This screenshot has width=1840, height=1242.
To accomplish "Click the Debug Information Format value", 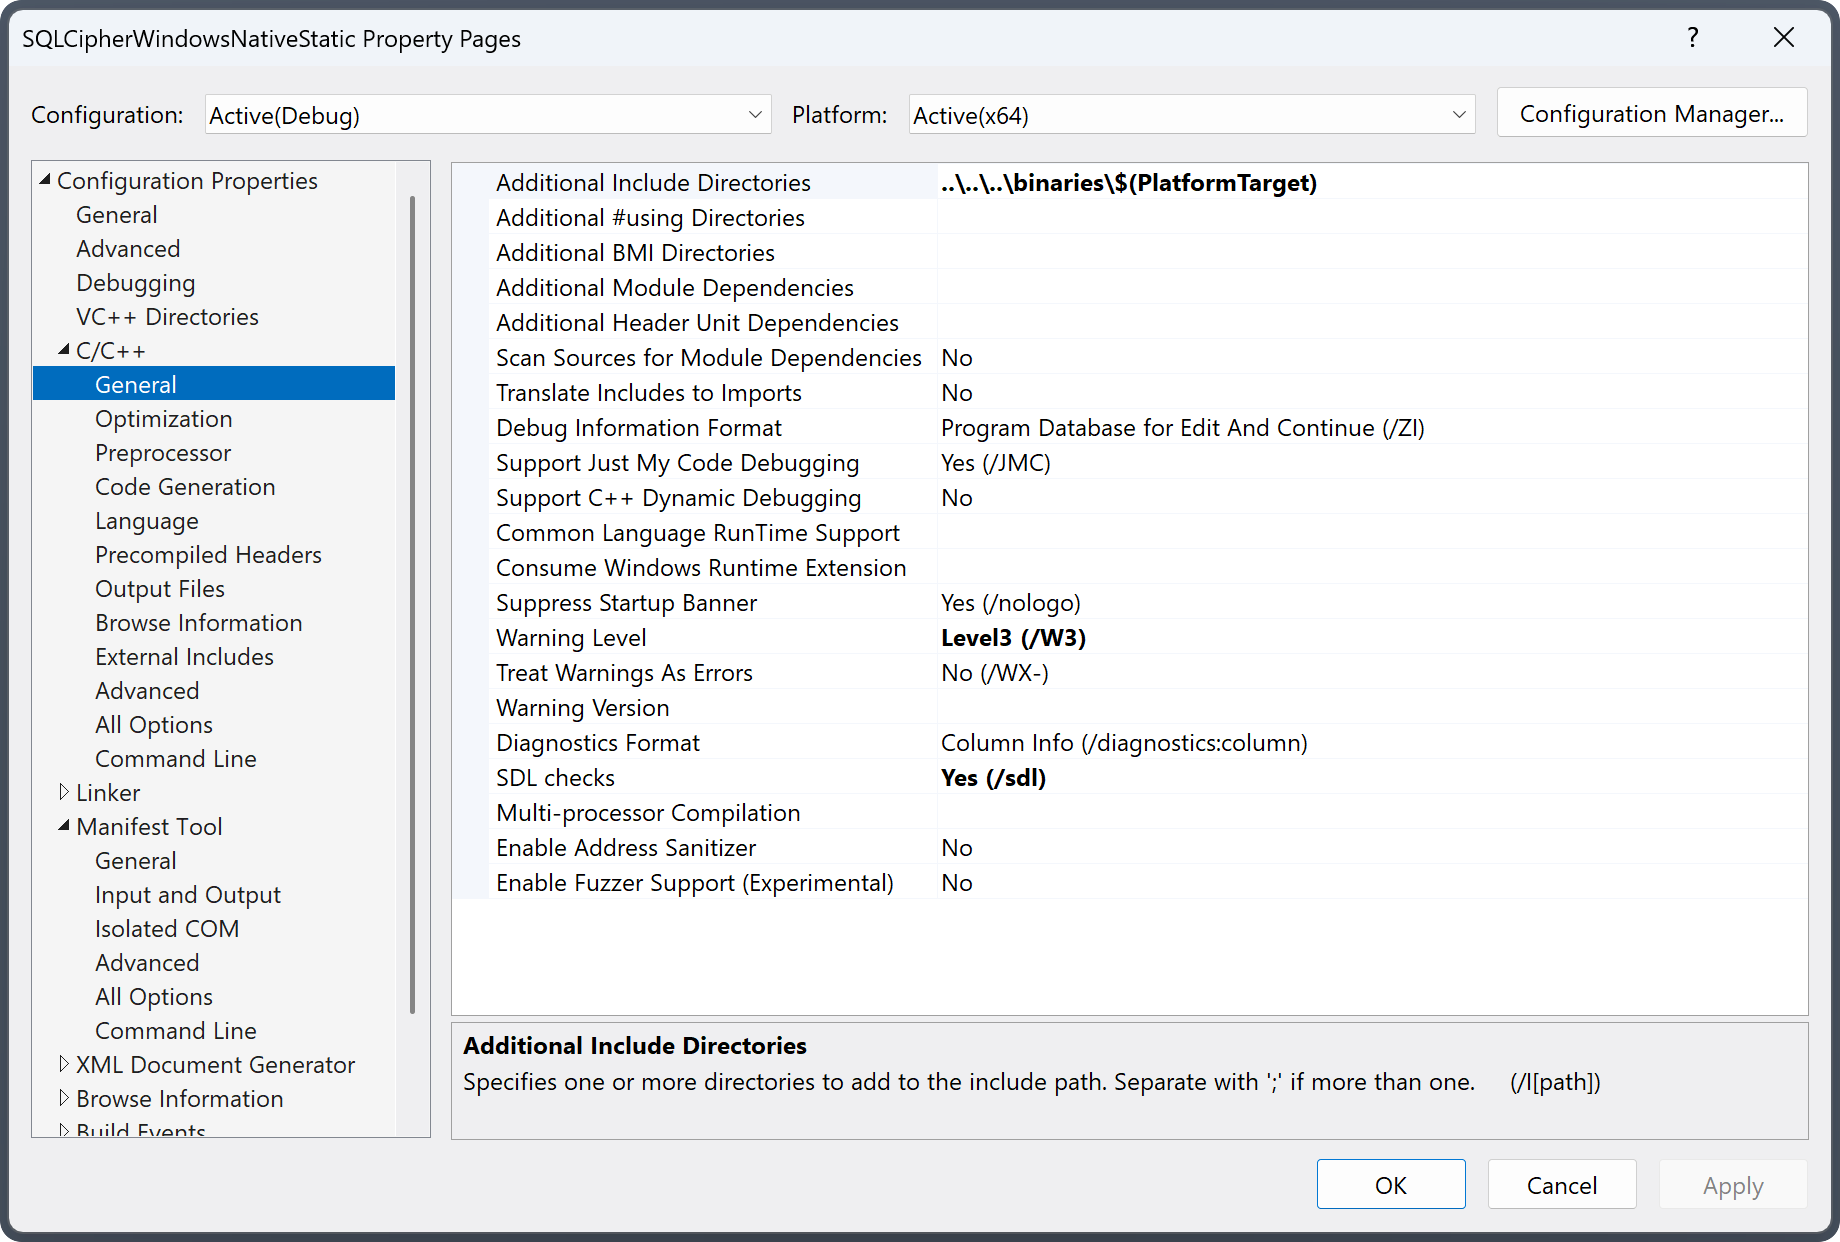I will click(x=1372, y=428).
